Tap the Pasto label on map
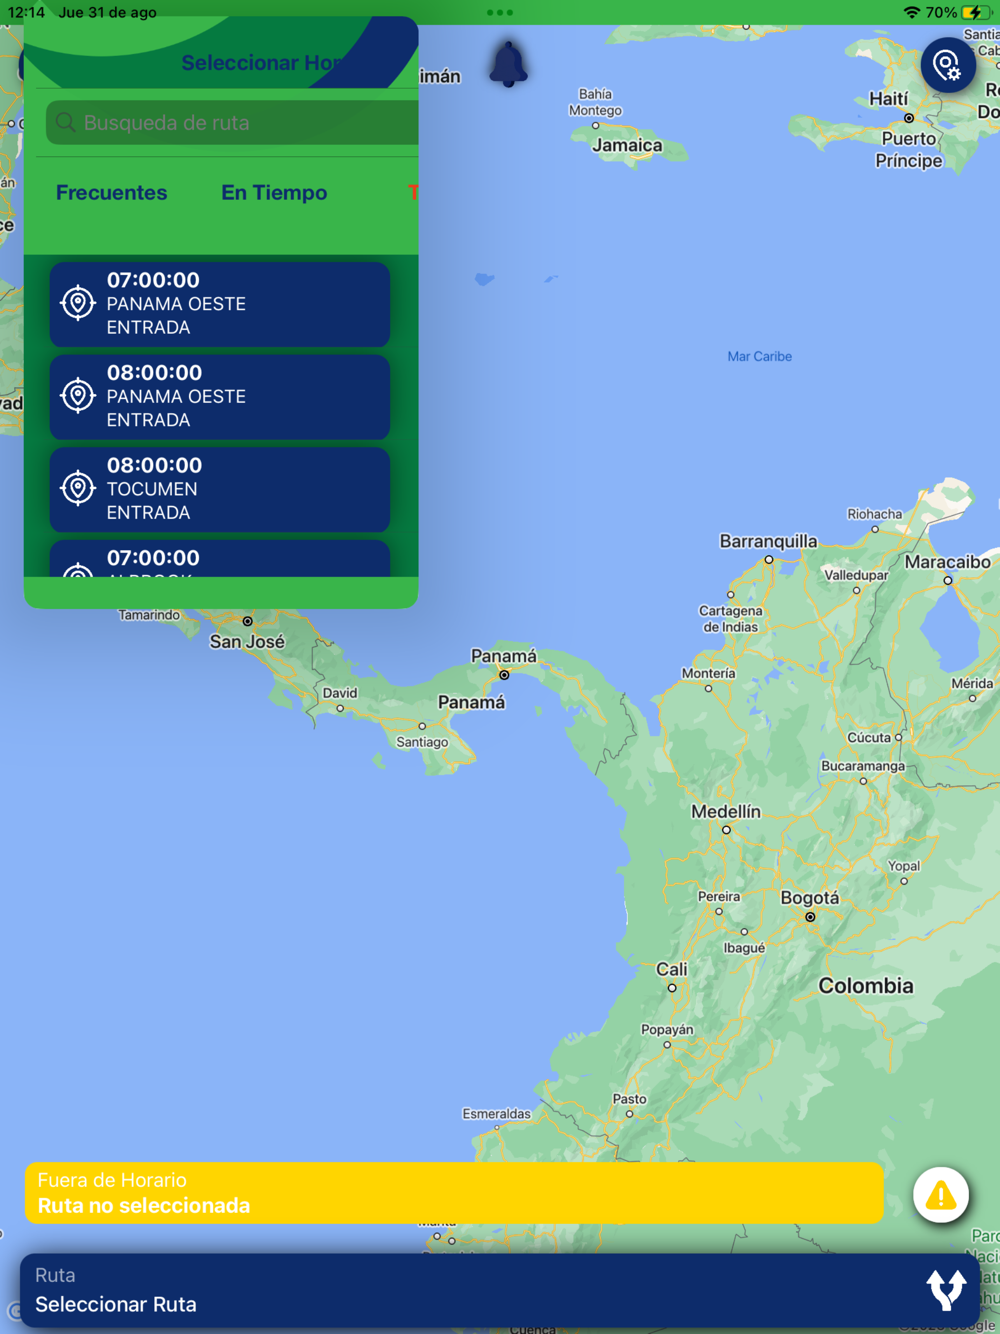Screen dimensions: 1000x1334 [x=629, y=1098]
